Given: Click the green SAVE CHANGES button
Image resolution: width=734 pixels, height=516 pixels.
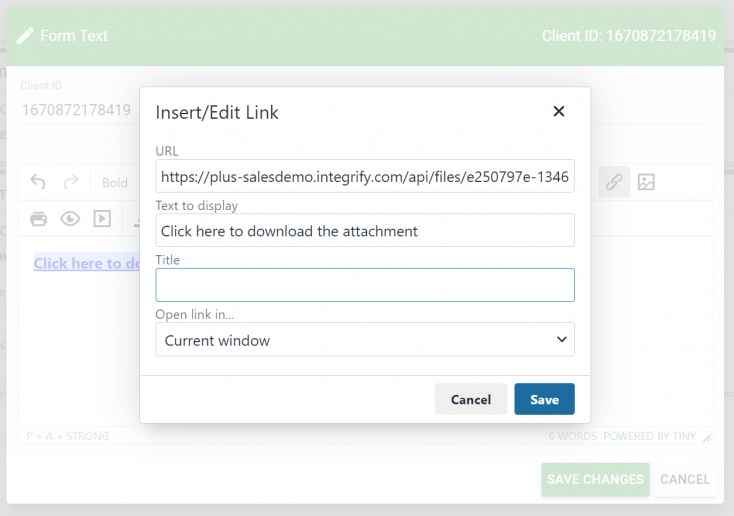Looking at the screenshot, I should click(595, 479).
